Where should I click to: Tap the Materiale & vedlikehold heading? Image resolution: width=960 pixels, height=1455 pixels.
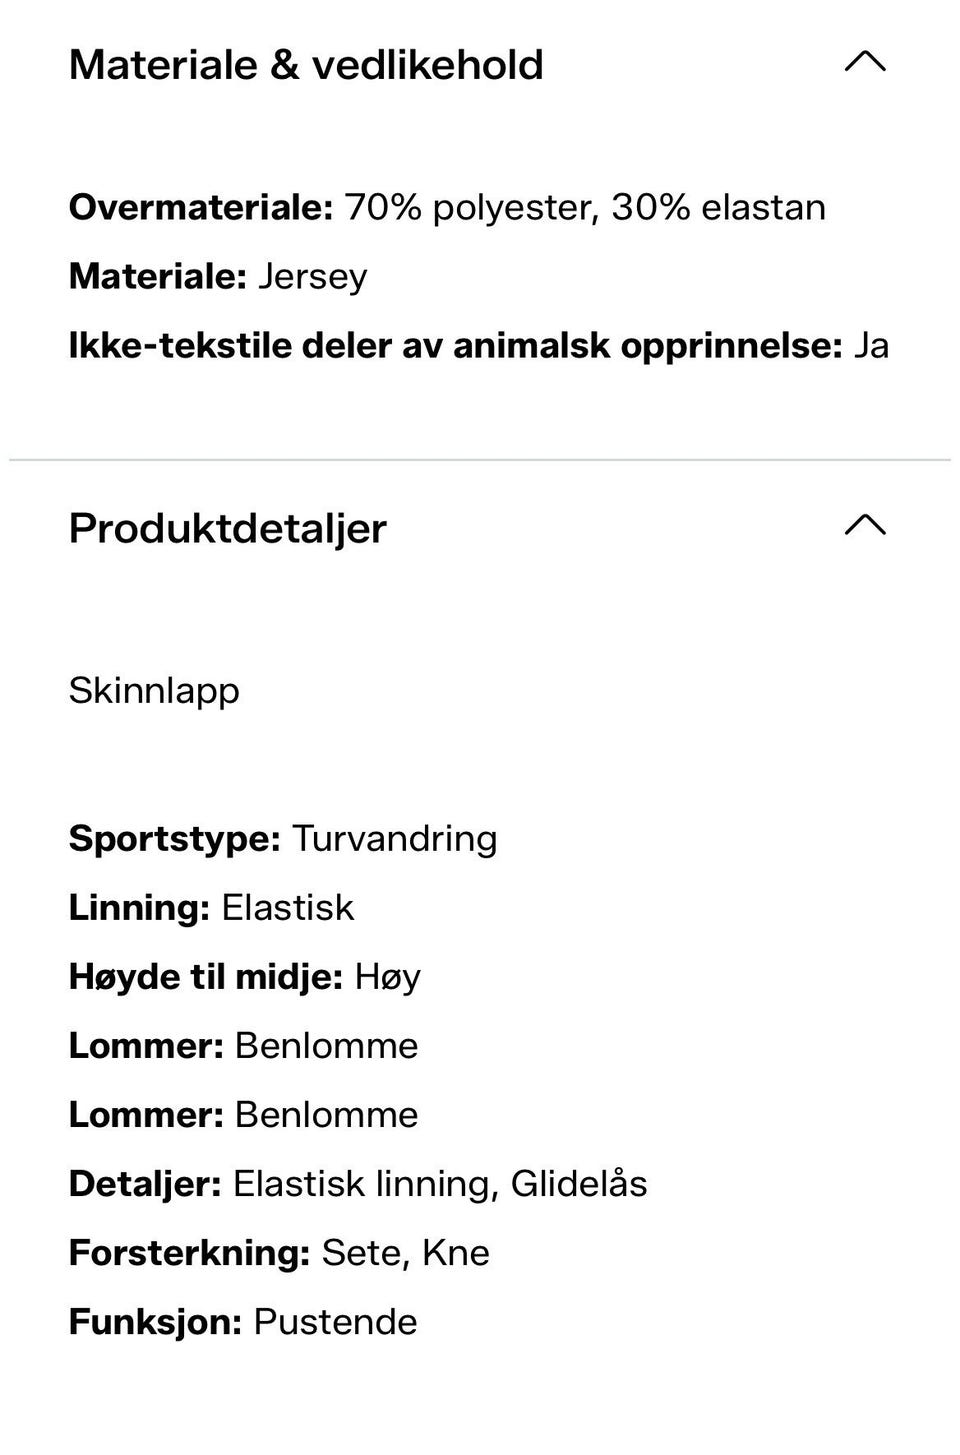(306, 65)
